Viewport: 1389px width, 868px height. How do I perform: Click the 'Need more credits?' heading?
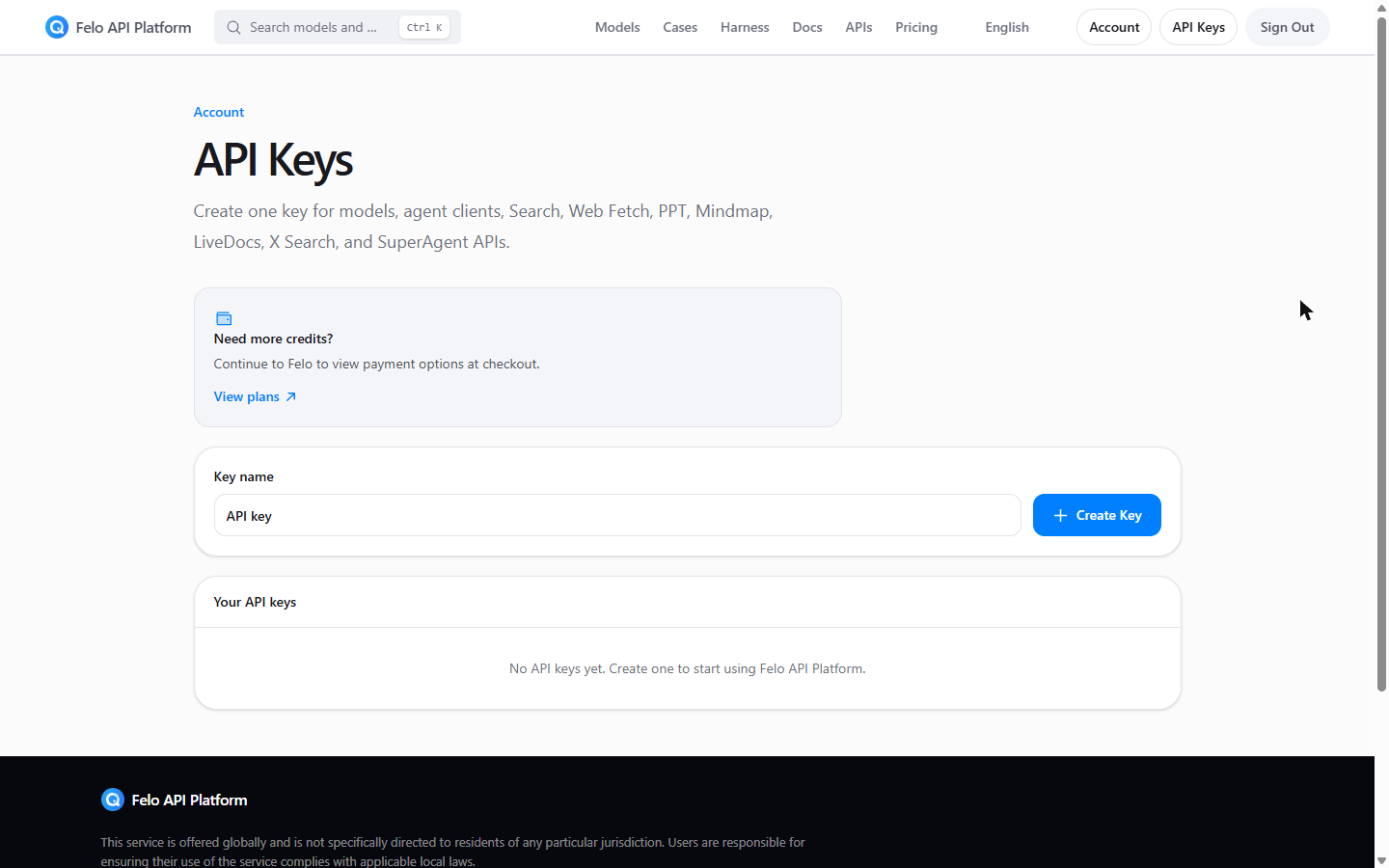(x=273, y=339)
